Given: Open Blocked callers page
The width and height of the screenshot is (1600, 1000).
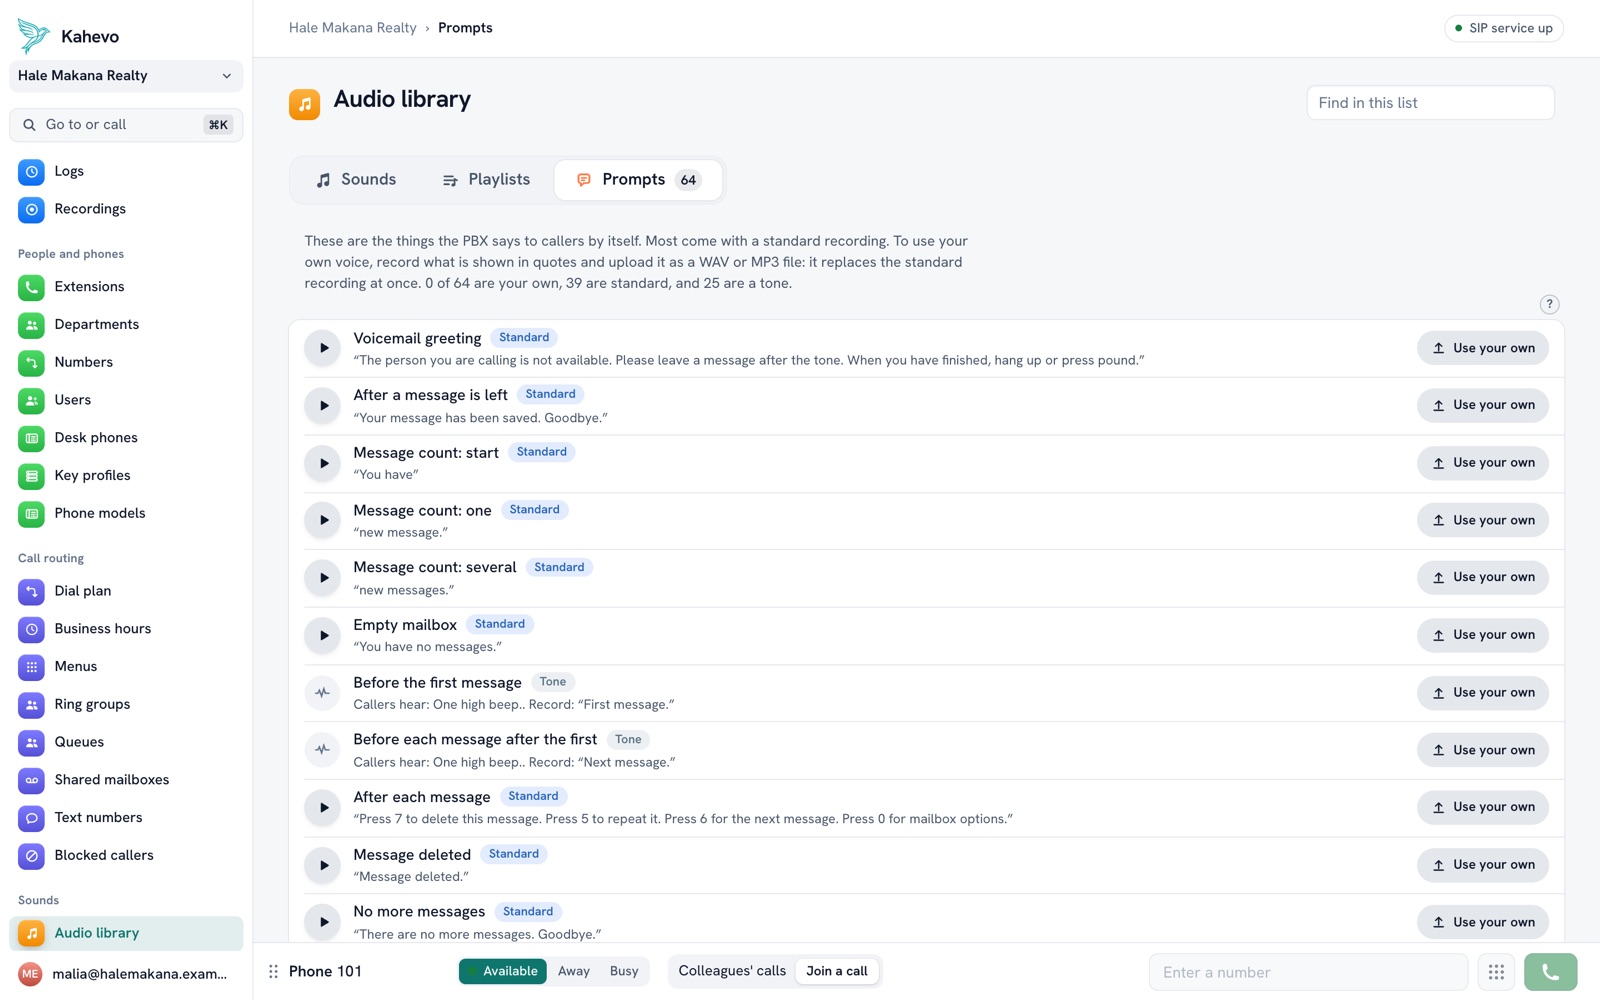Looking at the screenshot, I should point(126,856).
